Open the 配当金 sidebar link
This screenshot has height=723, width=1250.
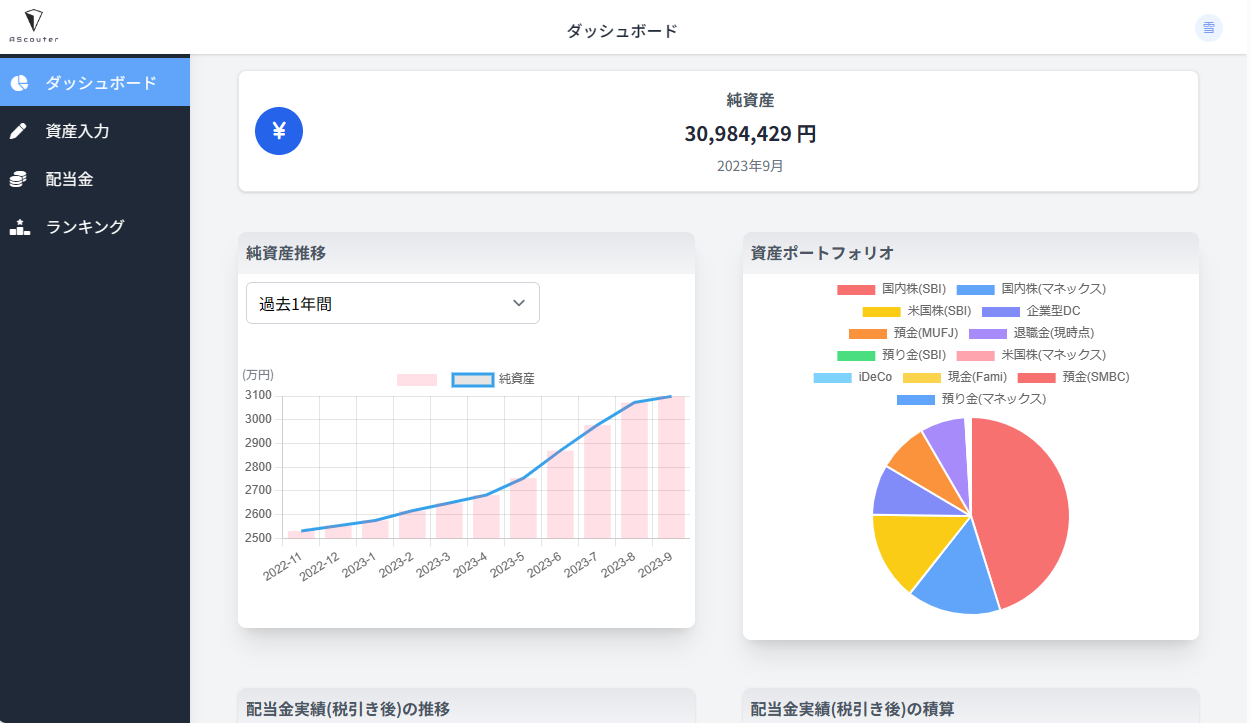[x=70, y=179]
